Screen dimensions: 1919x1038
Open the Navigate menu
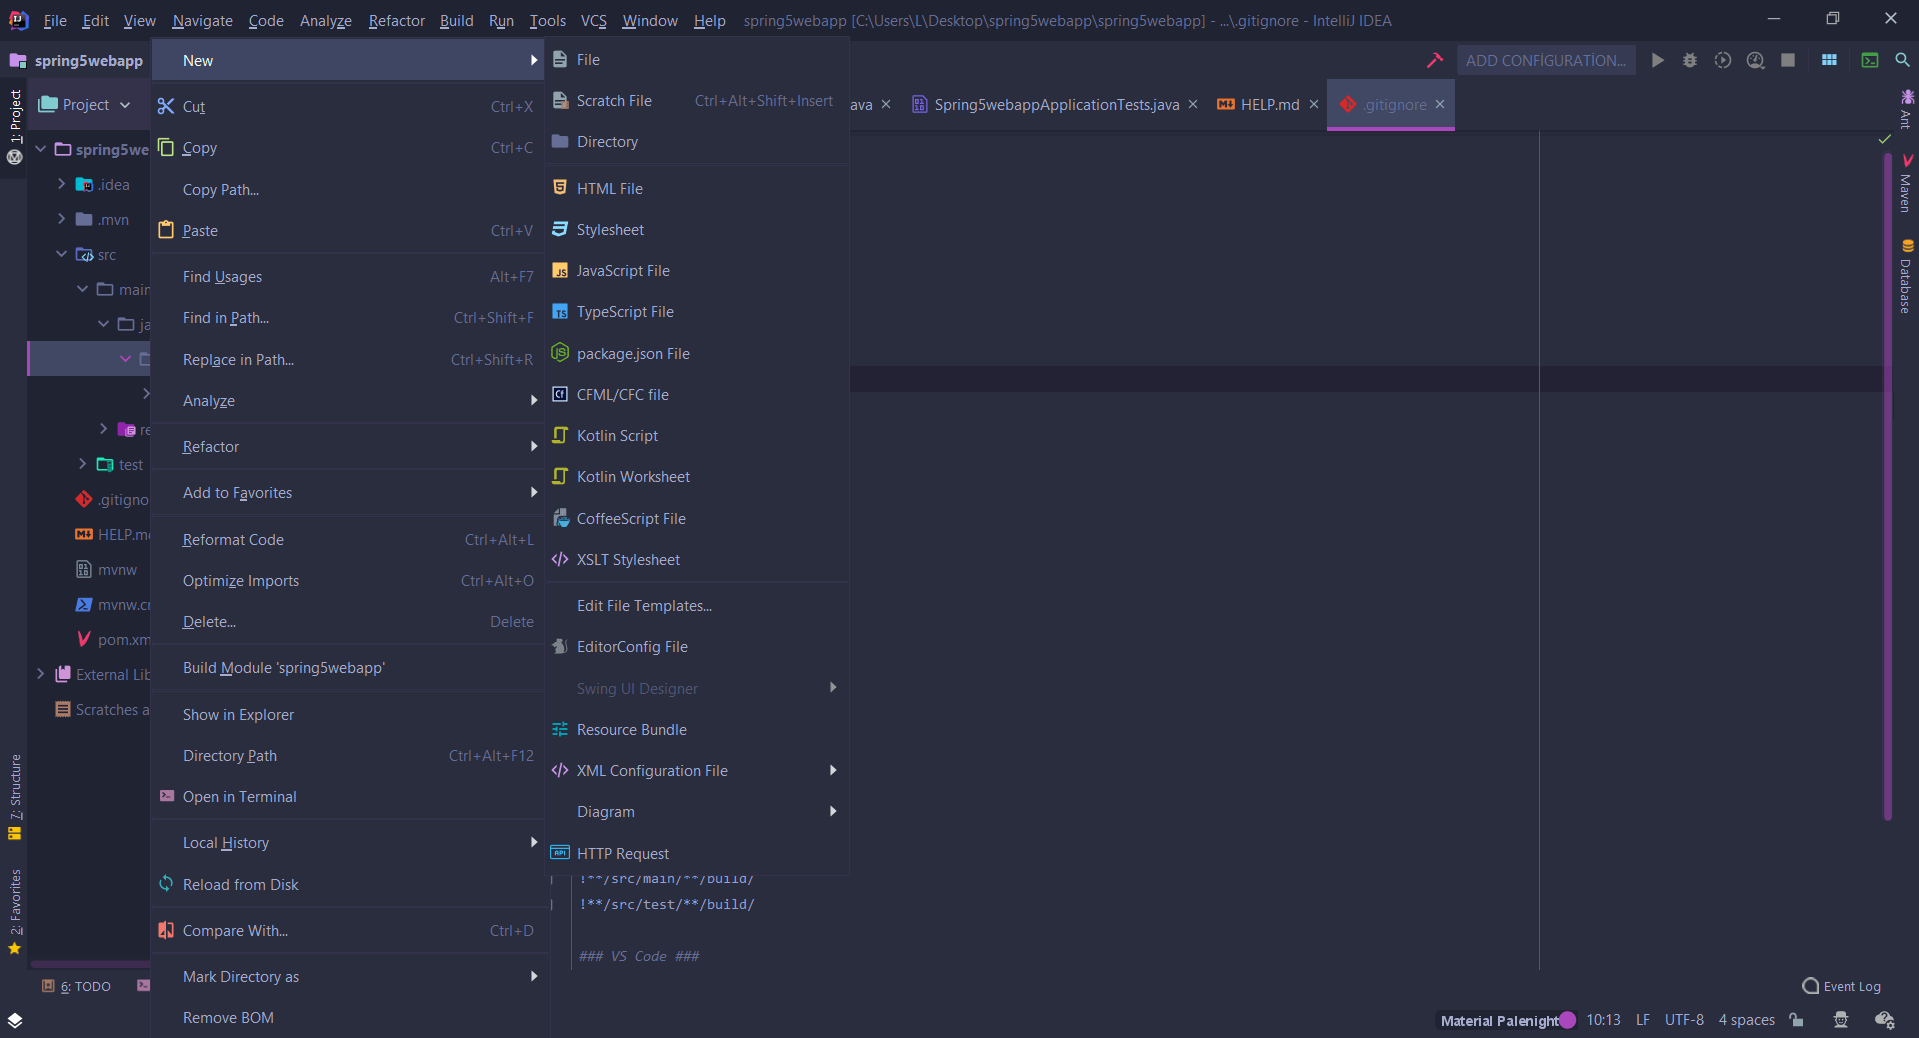tap(202, 21)
